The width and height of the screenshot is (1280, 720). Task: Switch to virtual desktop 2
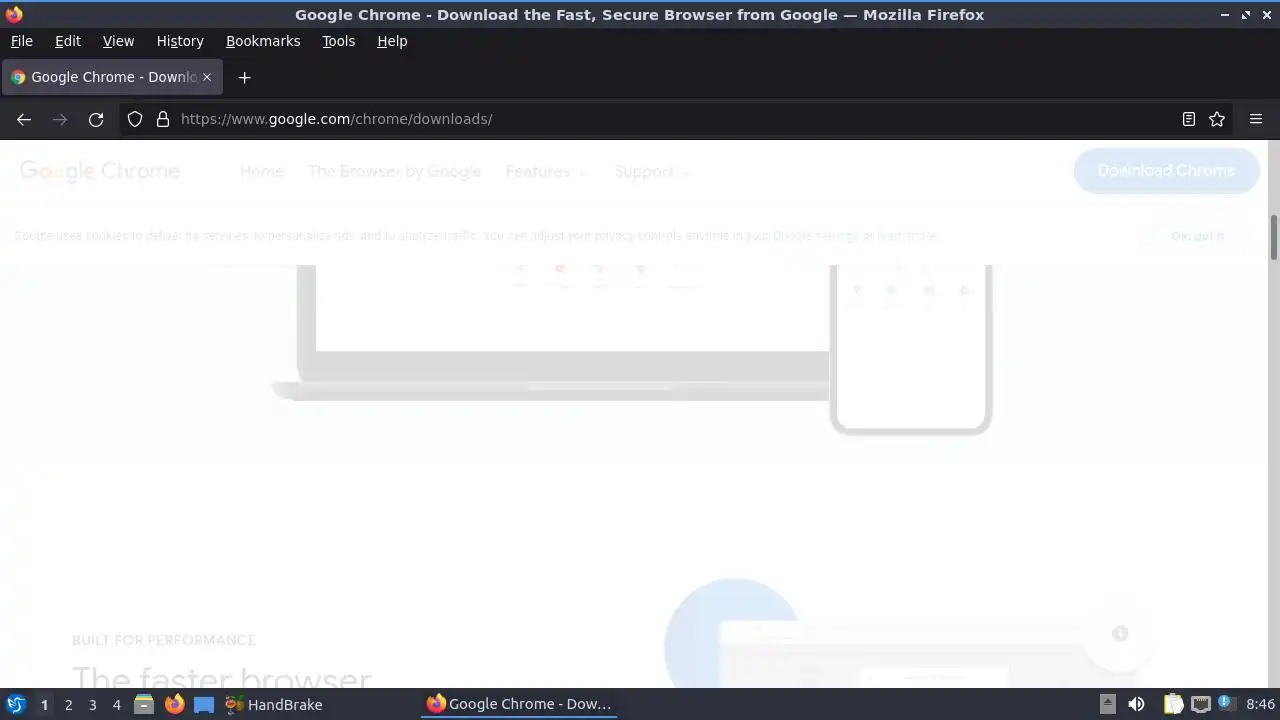(68, 705)
